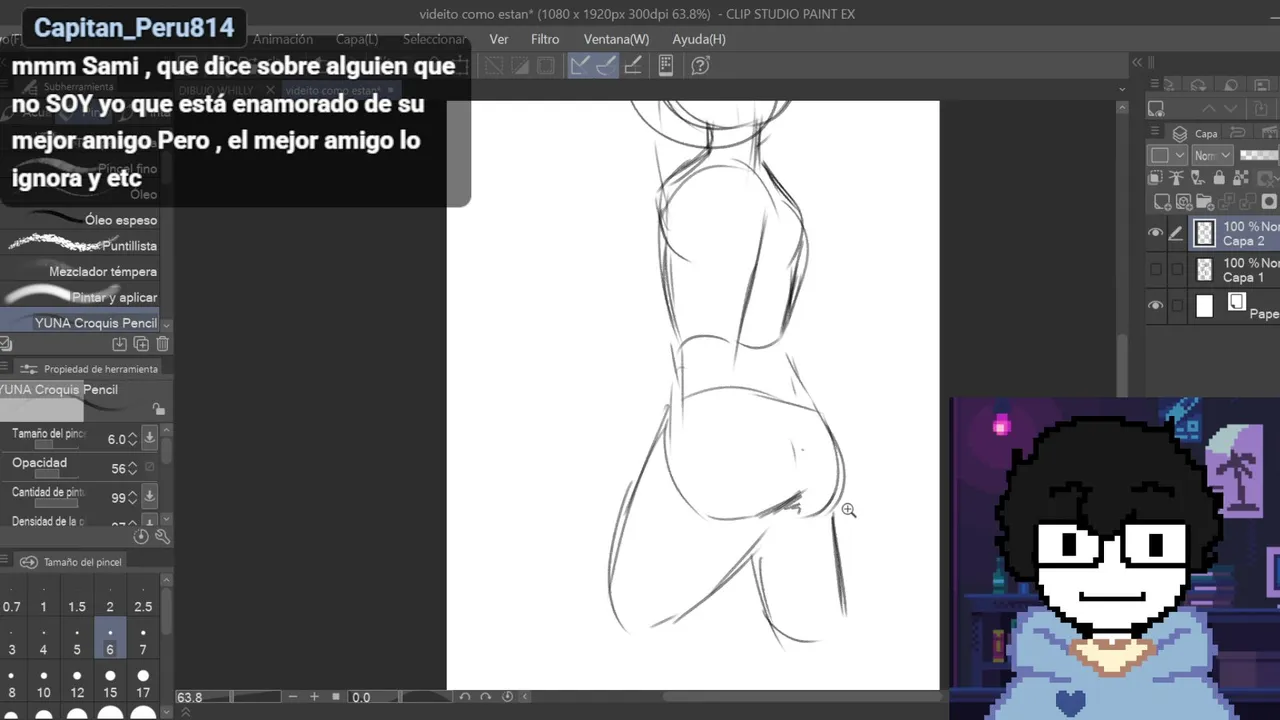Open paint amount dynamics dropdown button
This screenshot has height=720, width=1280.
click(149, 496)
